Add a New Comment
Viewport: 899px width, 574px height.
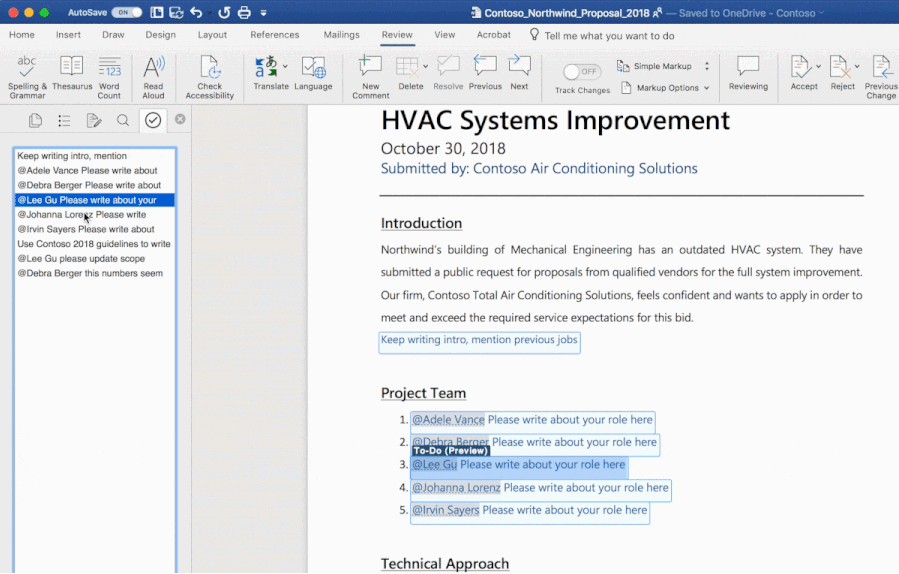370,77
